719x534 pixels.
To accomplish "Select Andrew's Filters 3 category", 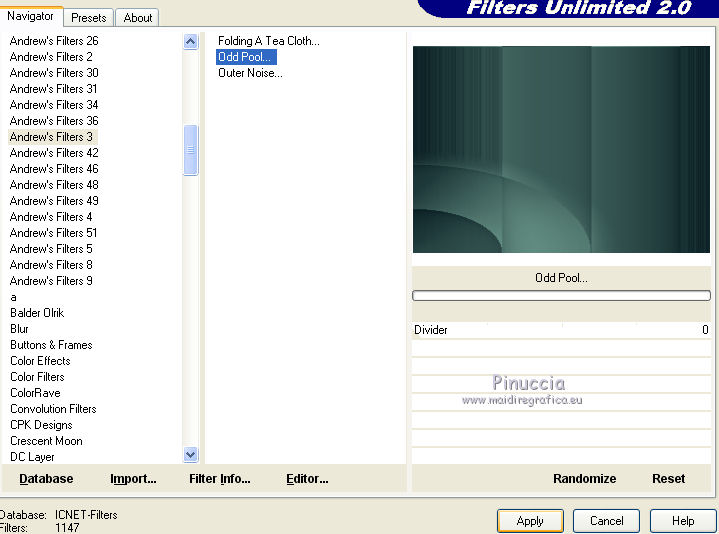I will 52,137.
